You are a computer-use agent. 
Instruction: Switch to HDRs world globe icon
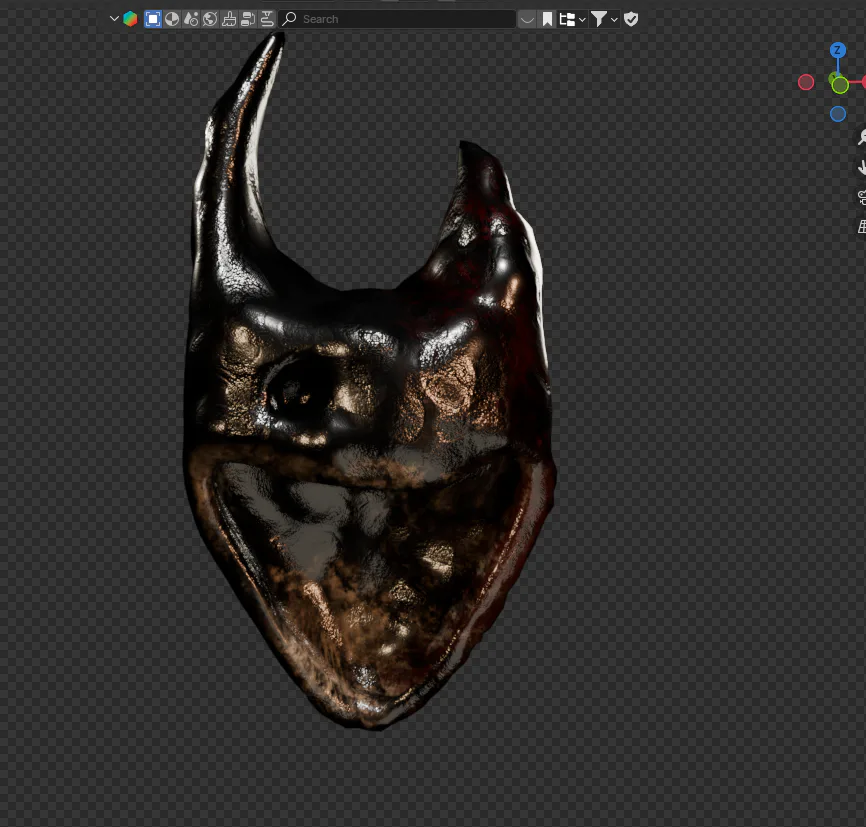pyautogui.click(x=210, y=19)
